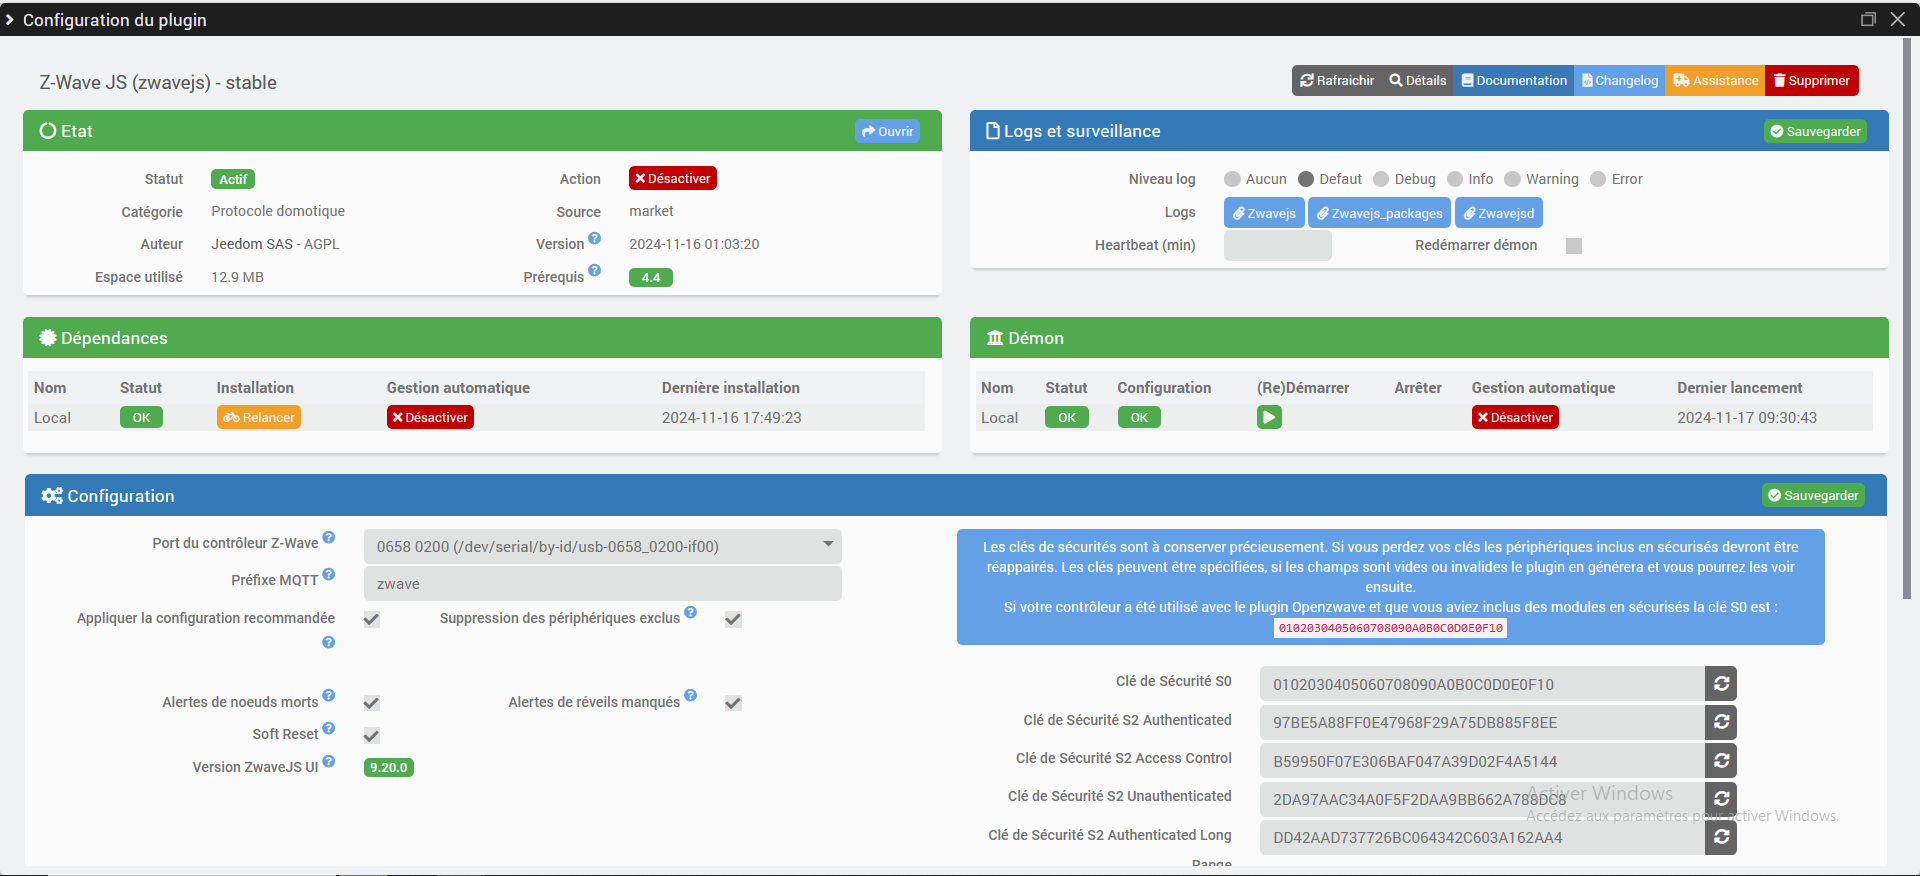Click help icon for Soft Reset

[x=329, y=728]
